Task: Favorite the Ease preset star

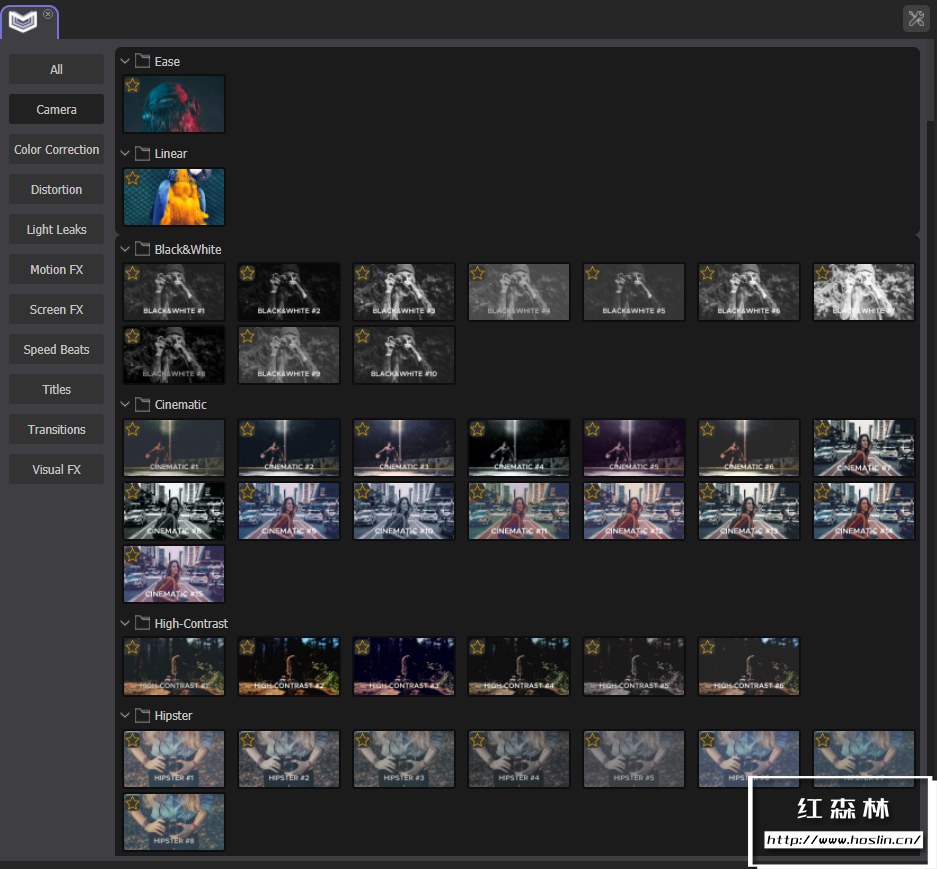Action: click(133, 85)
